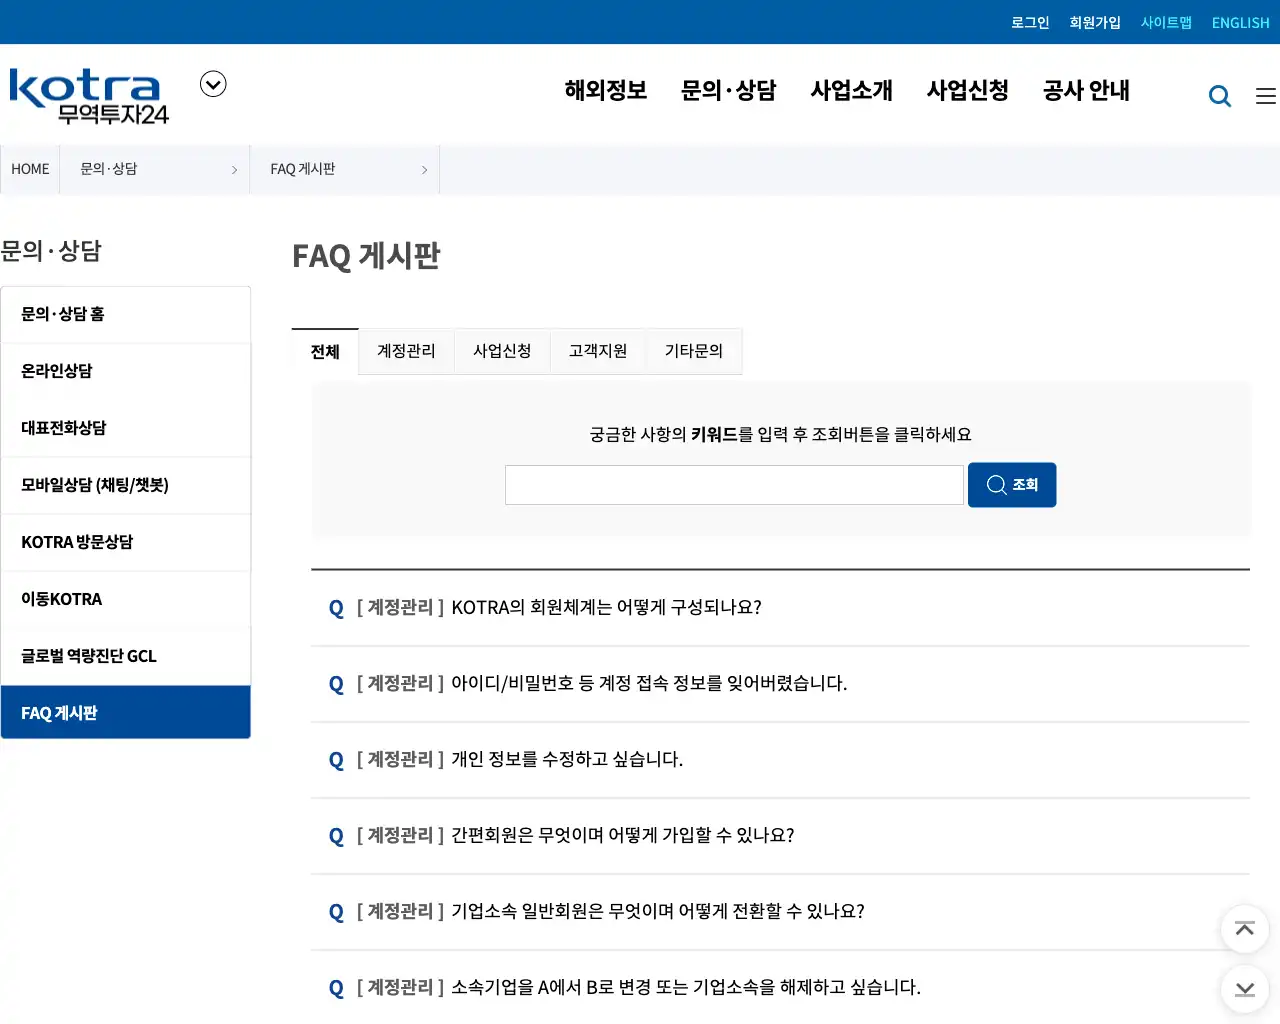
Task: Expand the arrow next to the KOTRA logo
Action: tap(213, 84)
